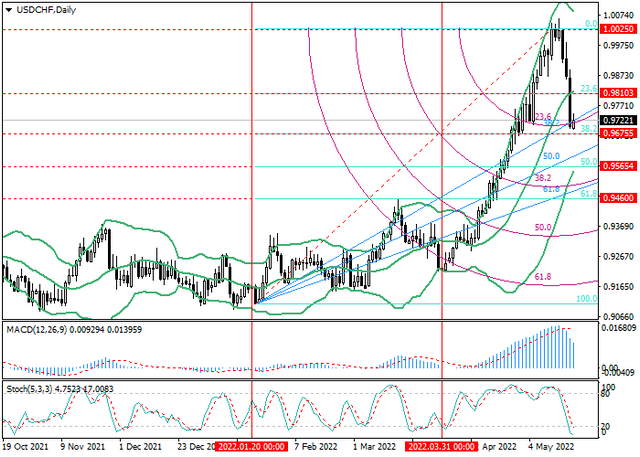
Task: Select the 0.95654 red price label
Action: point(618,166)
